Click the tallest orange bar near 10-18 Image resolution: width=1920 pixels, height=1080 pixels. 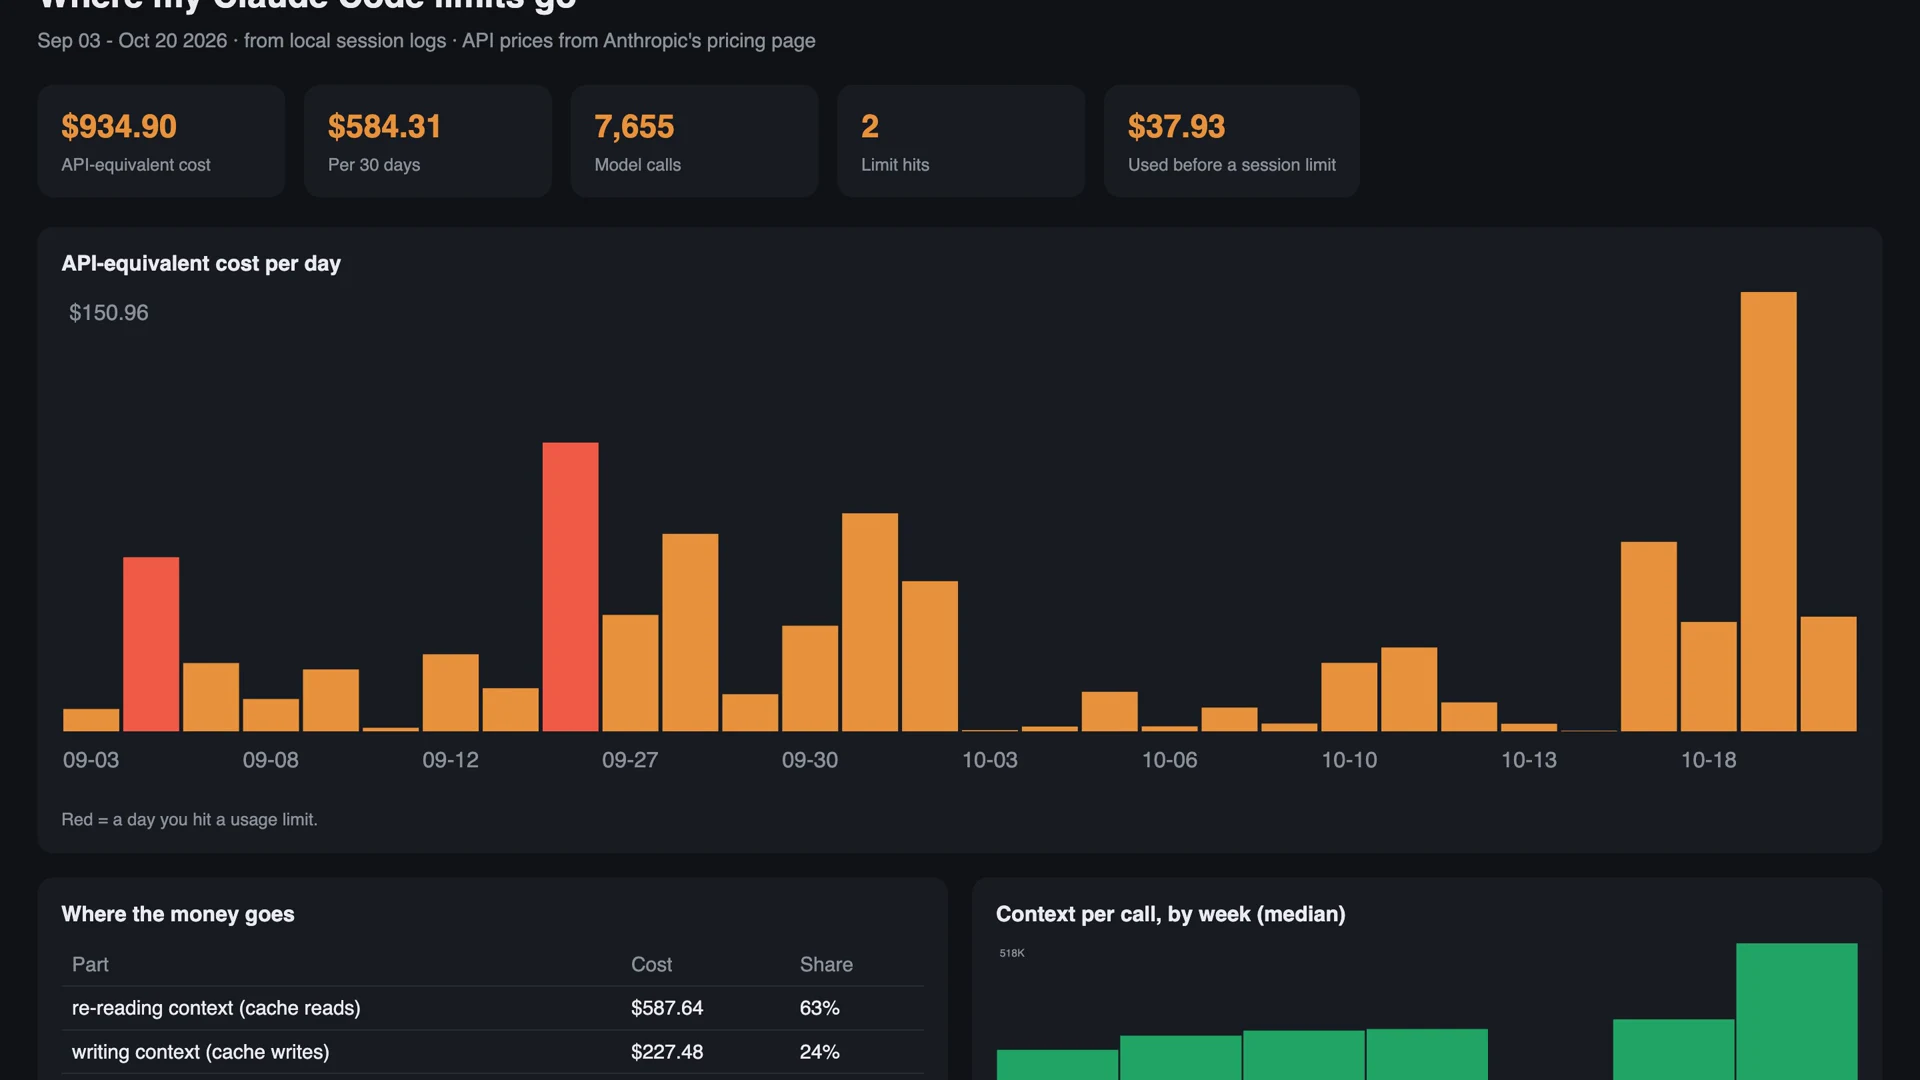coord(1768,511)
